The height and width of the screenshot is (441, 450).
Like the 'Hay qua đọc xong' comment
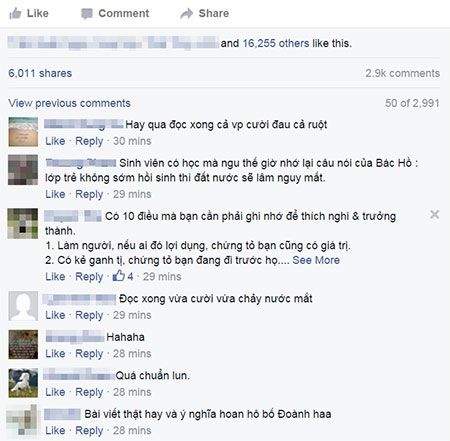coord(55,141)
